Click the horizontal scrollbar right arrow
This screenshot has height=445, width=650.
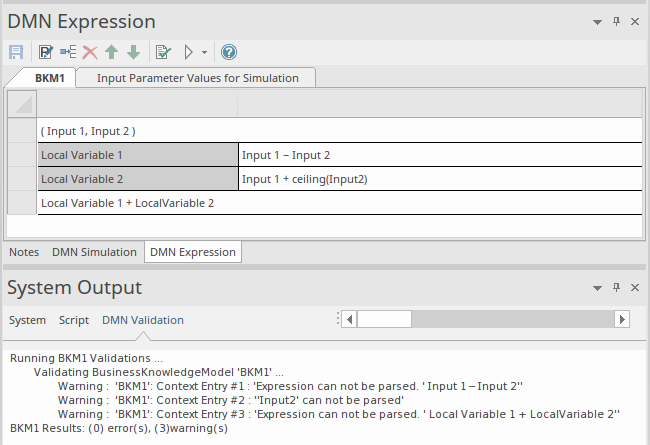(621, 319)
